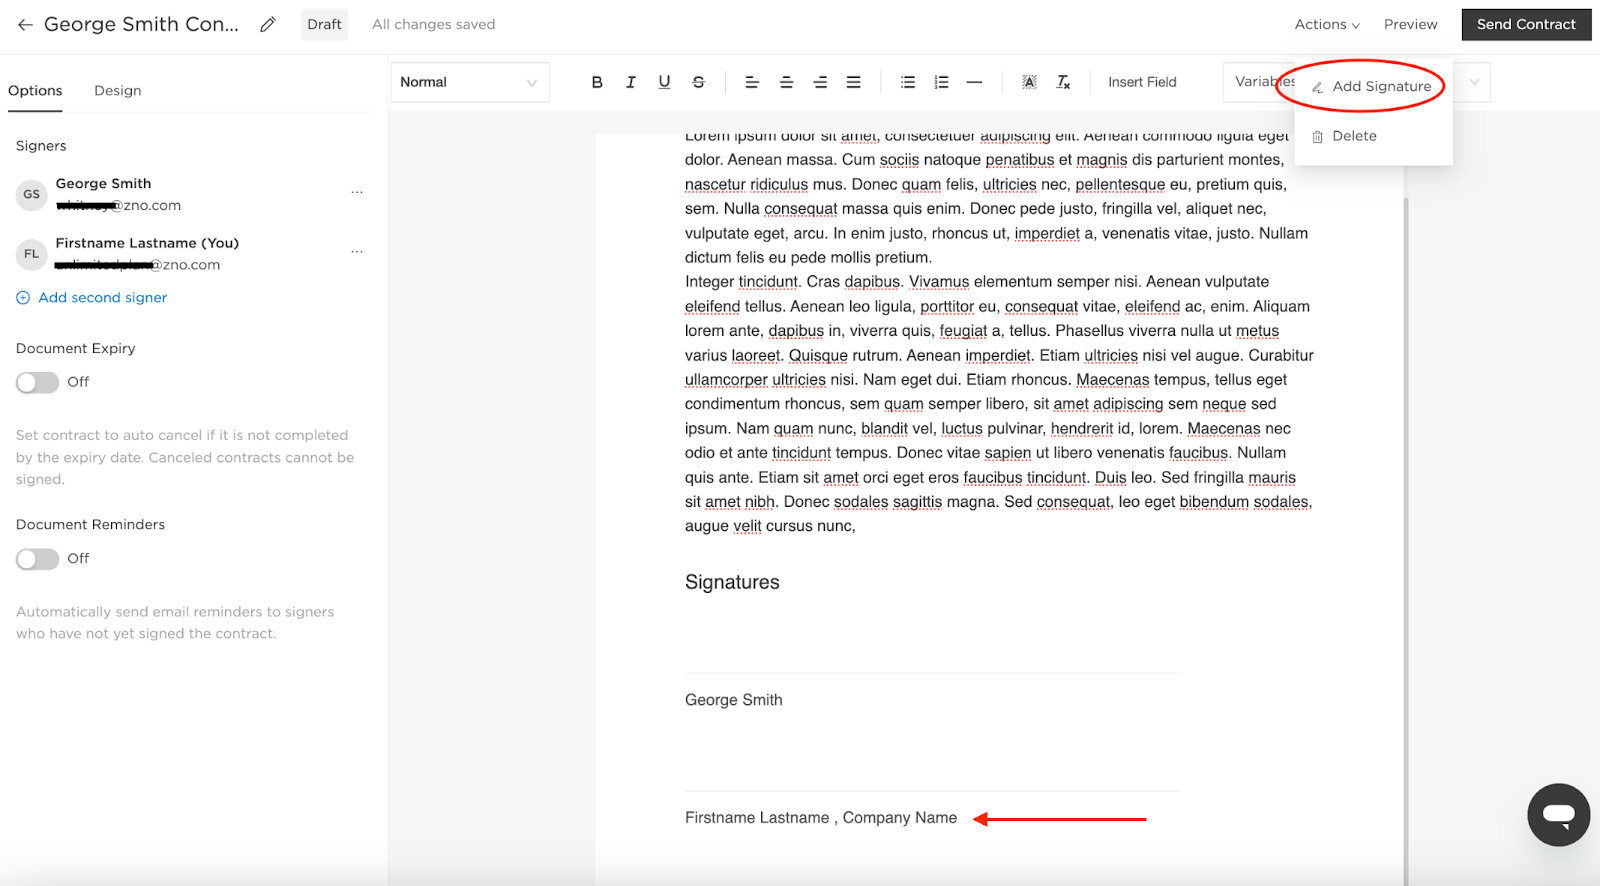
Task: Open the Normal paragraph style dropdown
Action: 470,82
